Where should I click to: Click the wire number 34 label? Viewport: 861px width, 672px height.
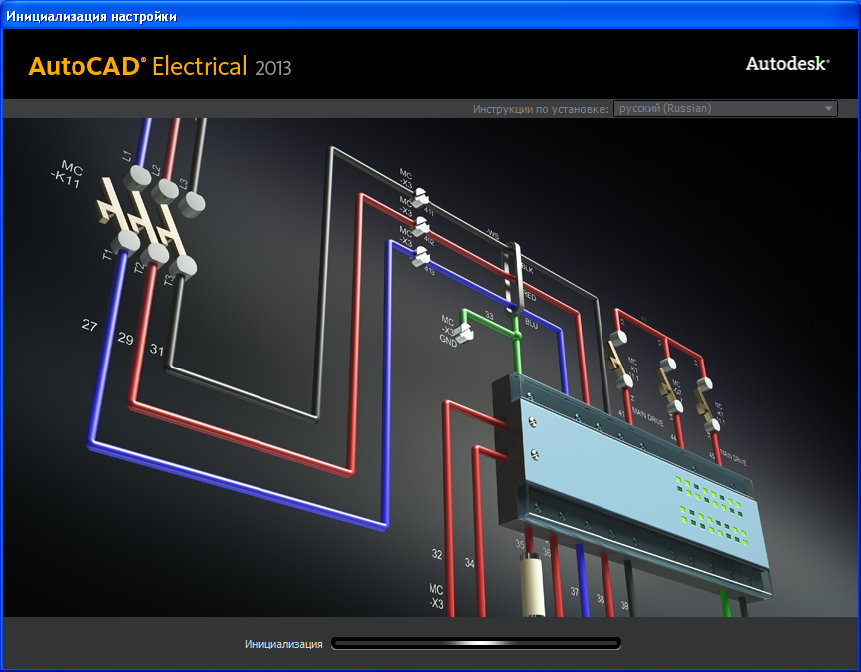click(469, 563)
